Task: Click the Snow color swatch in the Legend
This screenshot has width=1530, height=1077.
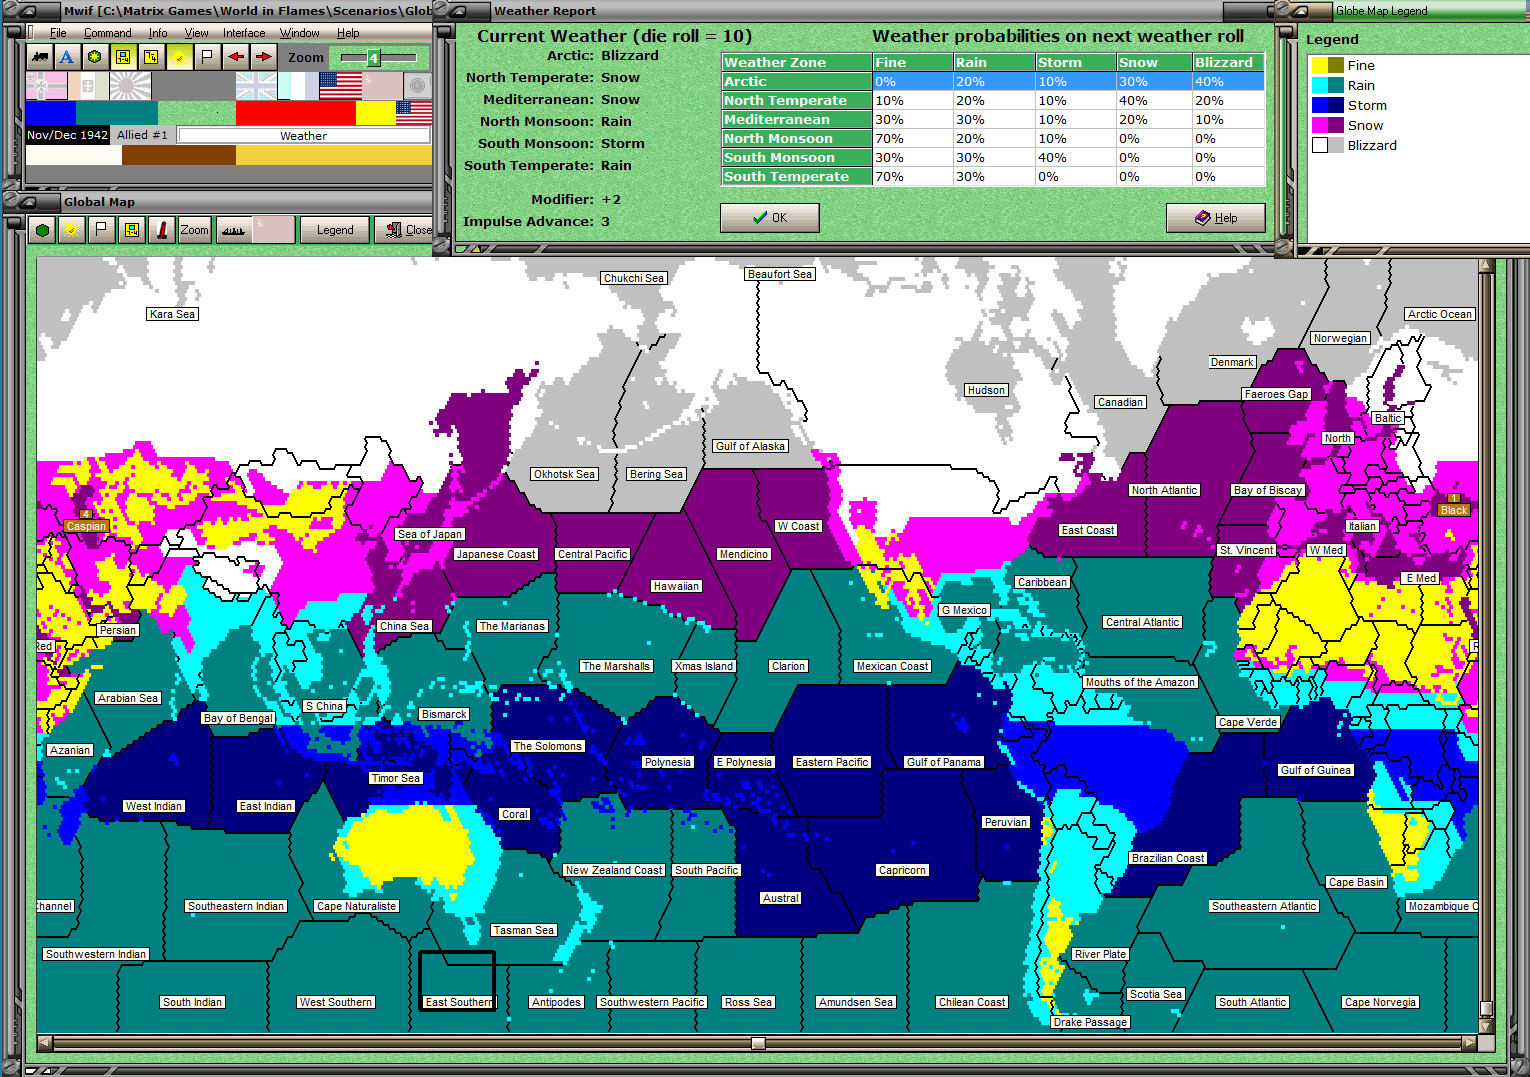Action: (x=1328, y=125)
